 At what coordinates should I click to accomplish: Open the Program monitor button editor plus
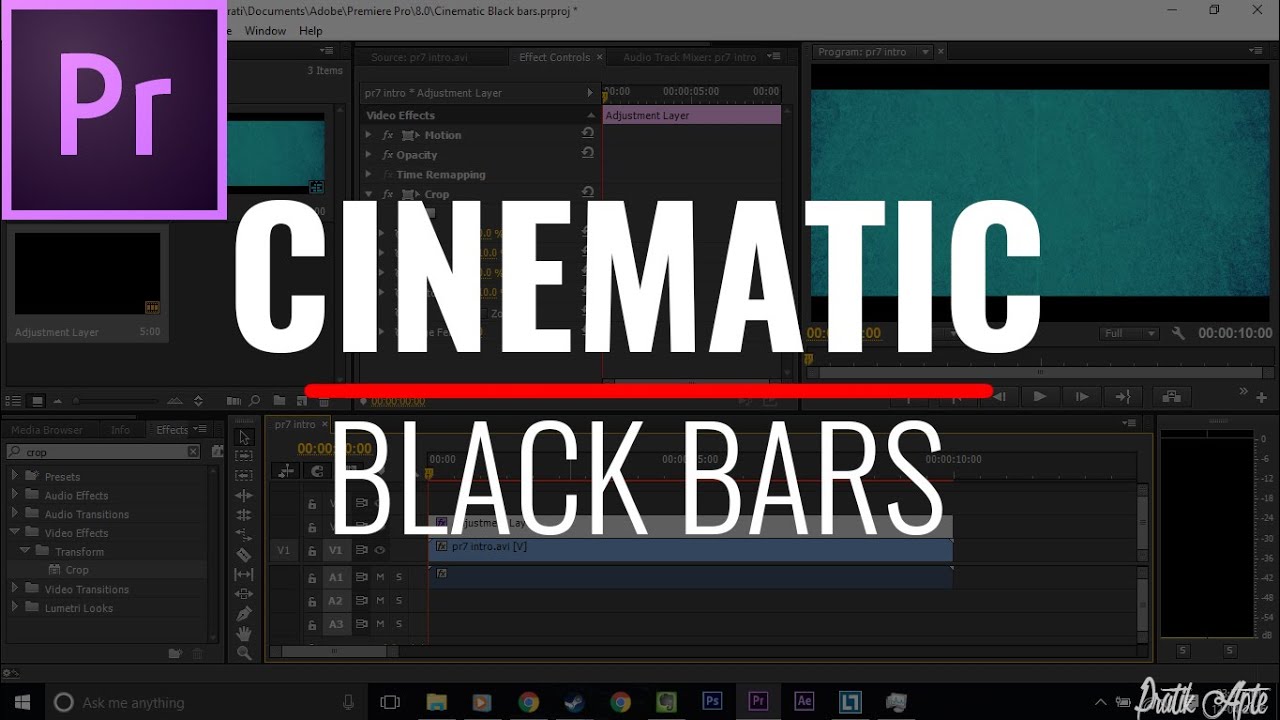point(1262,397)
